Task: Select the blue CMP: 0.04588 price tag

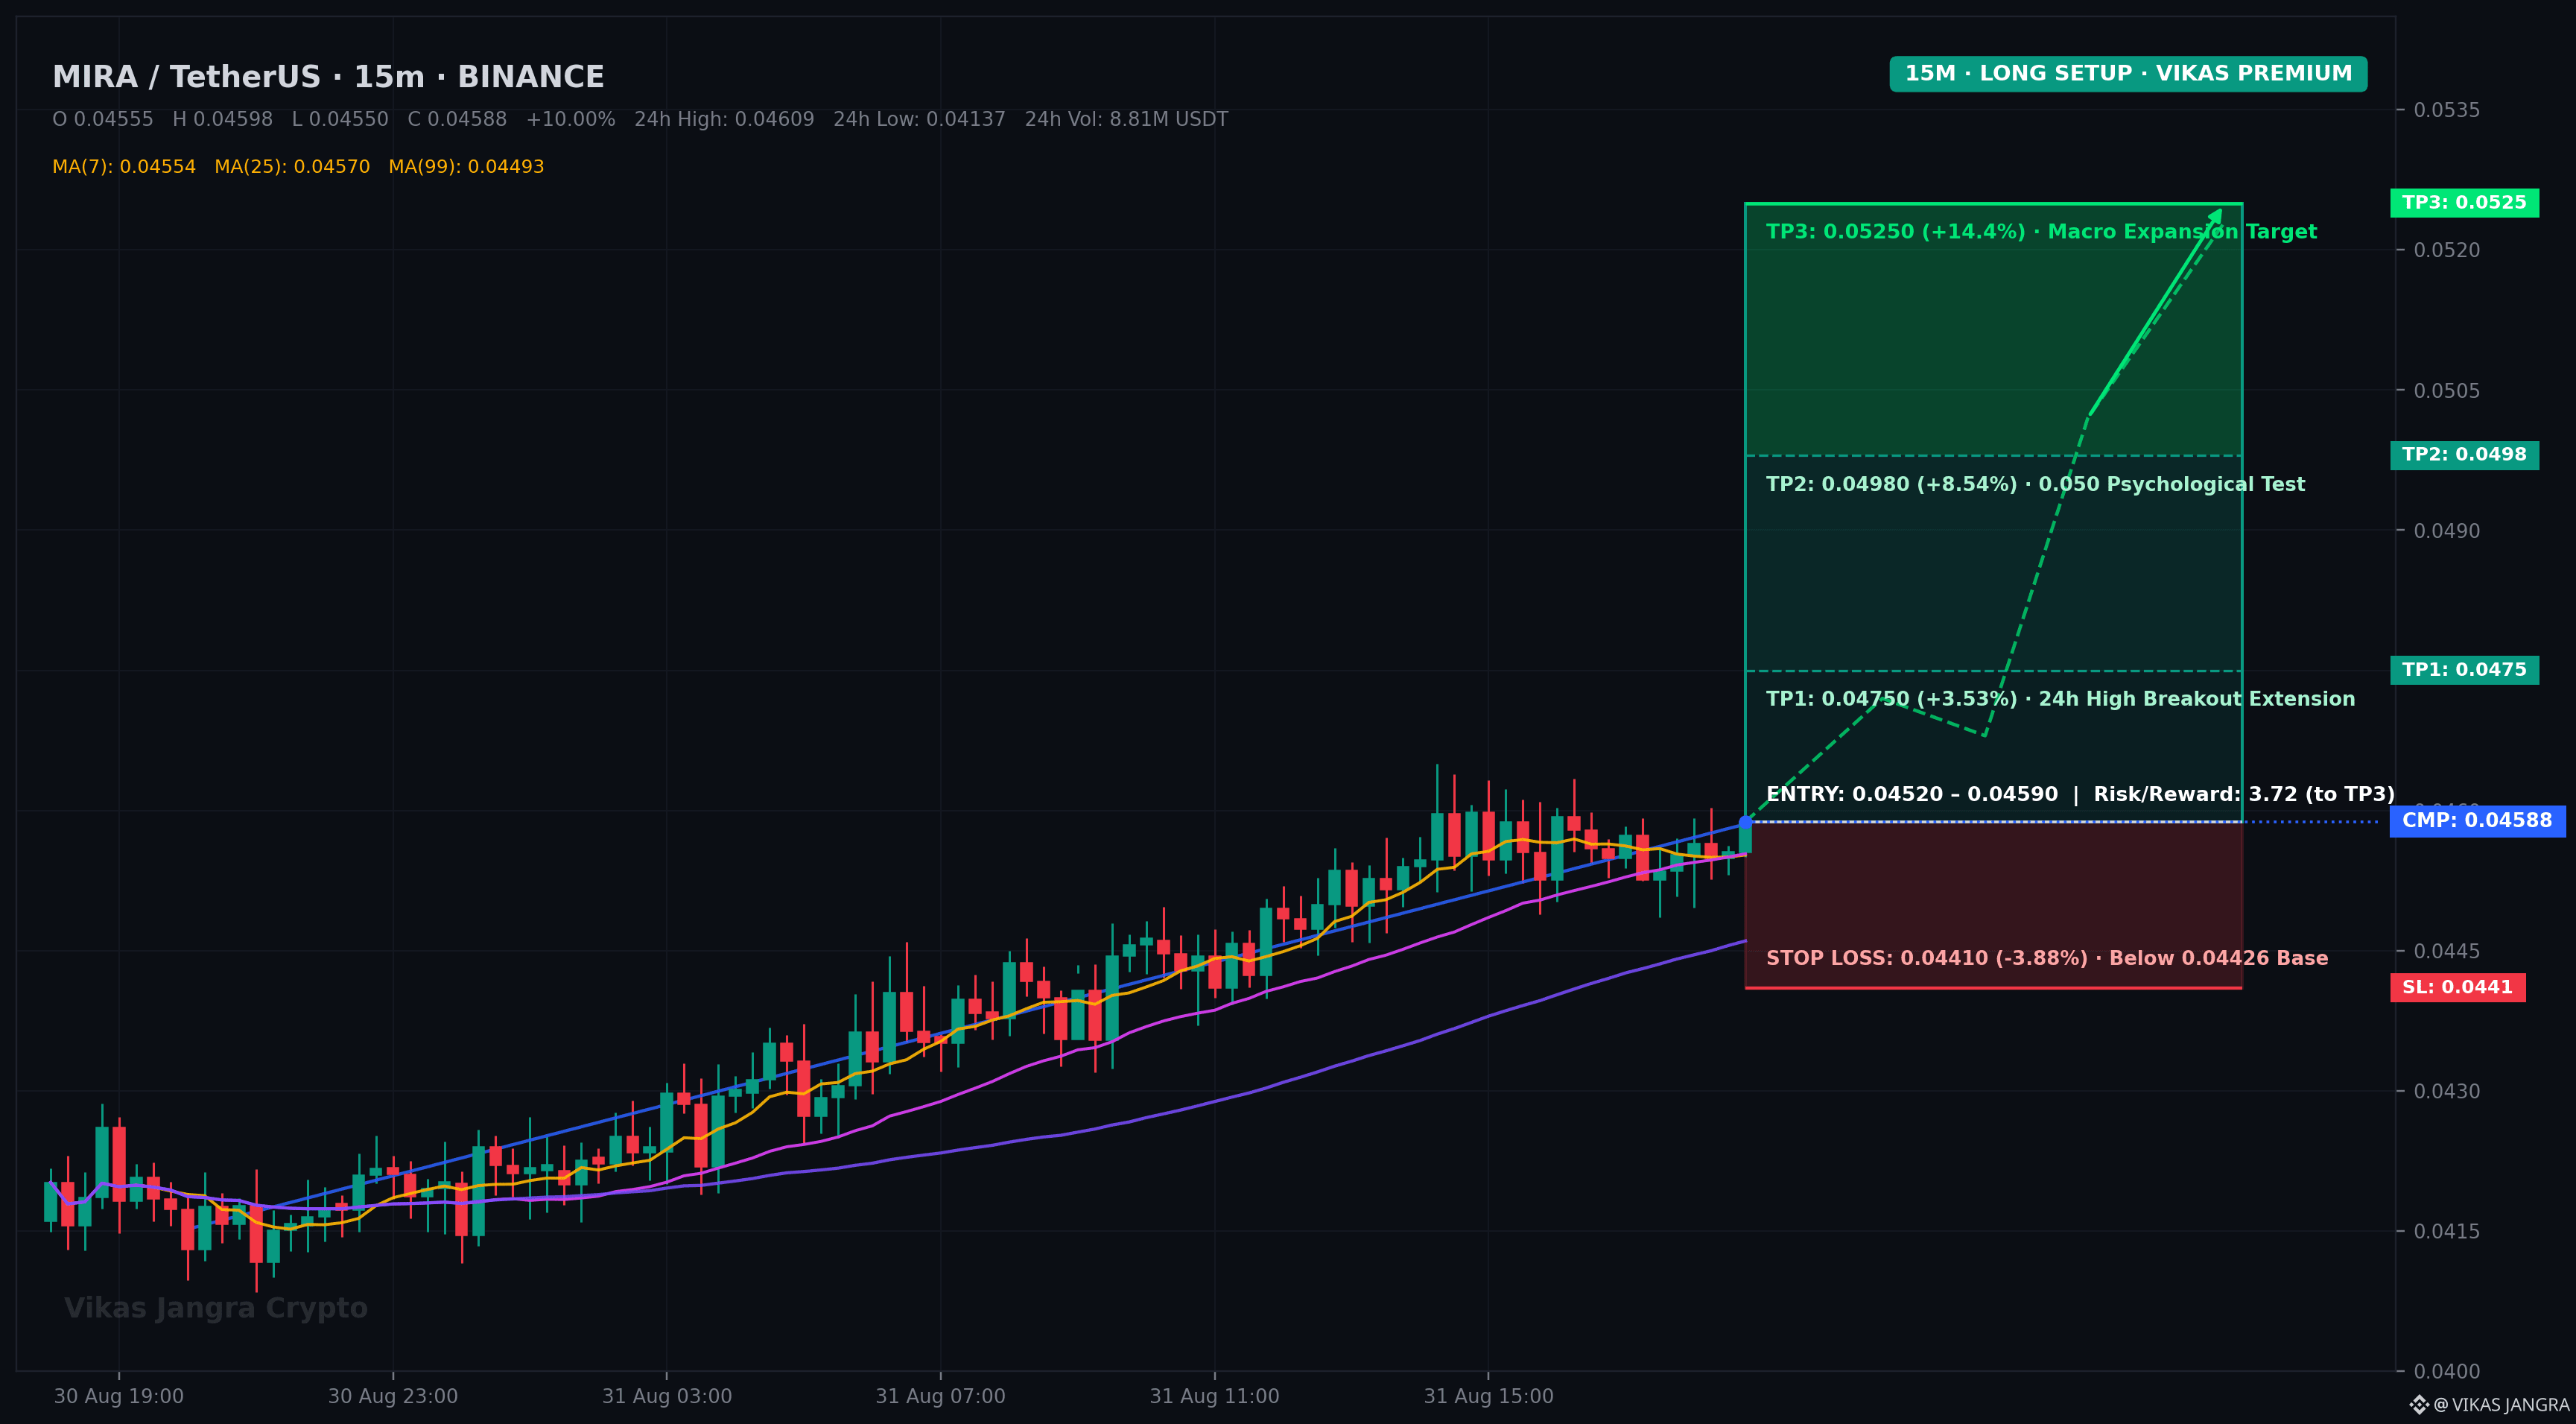Action: pos(2477,821)
